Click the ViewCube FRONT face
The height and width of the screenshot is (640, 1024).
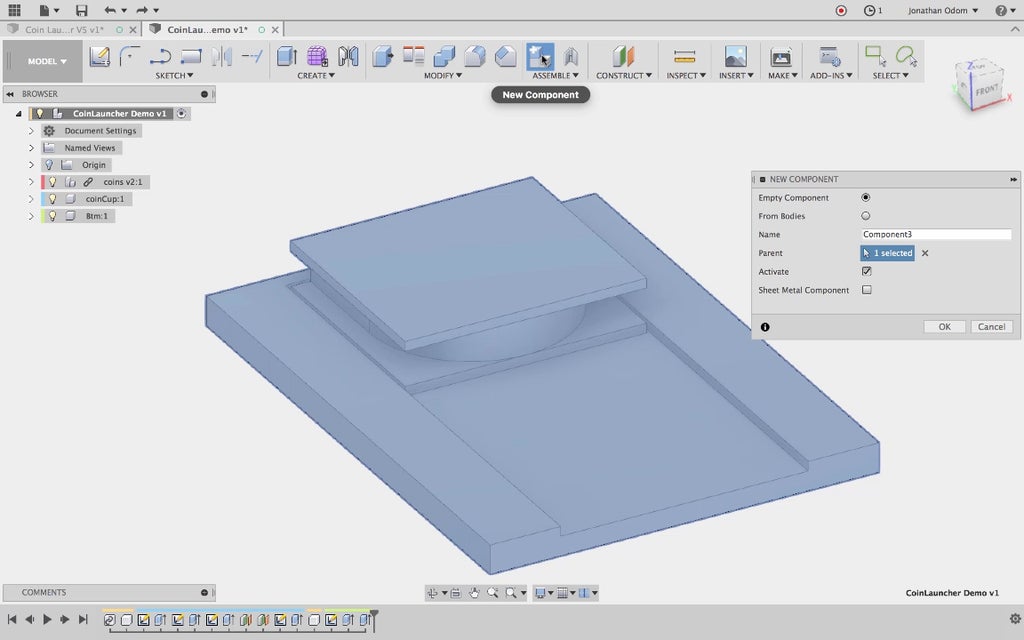click(986, 91)
